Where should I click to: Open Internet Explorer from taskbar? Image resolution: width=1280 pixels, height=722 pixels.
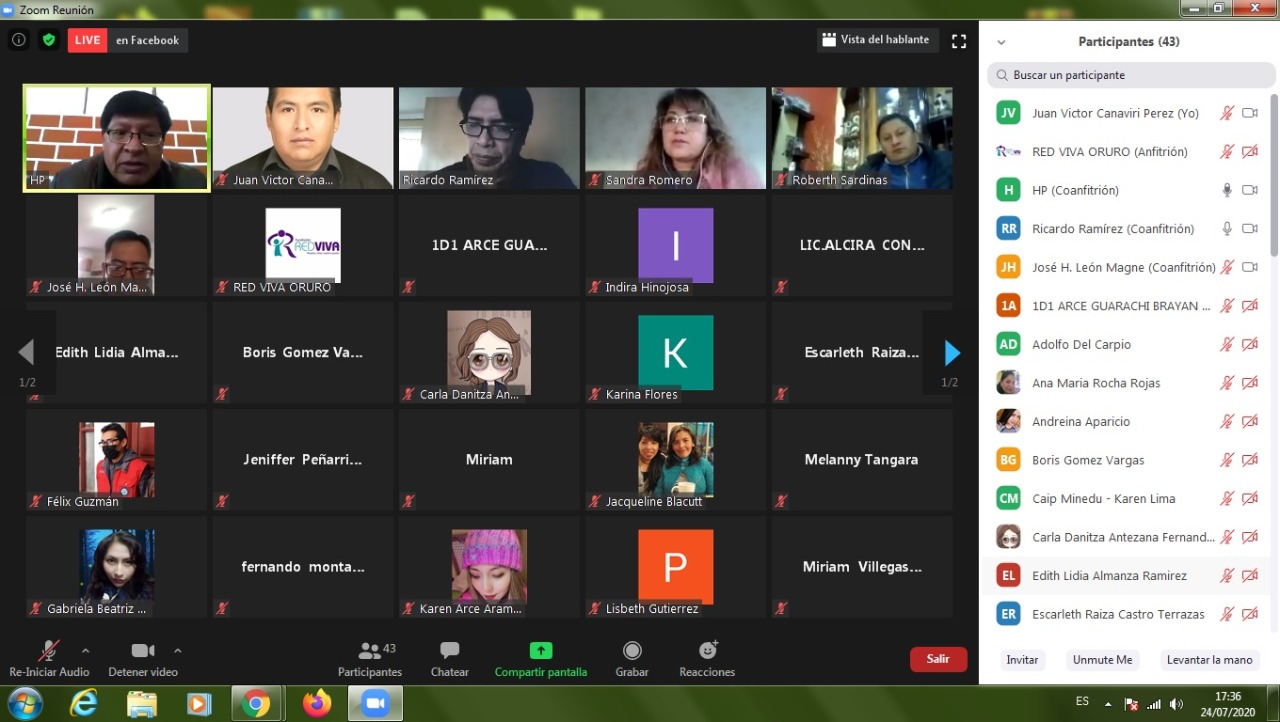point(84,704)
